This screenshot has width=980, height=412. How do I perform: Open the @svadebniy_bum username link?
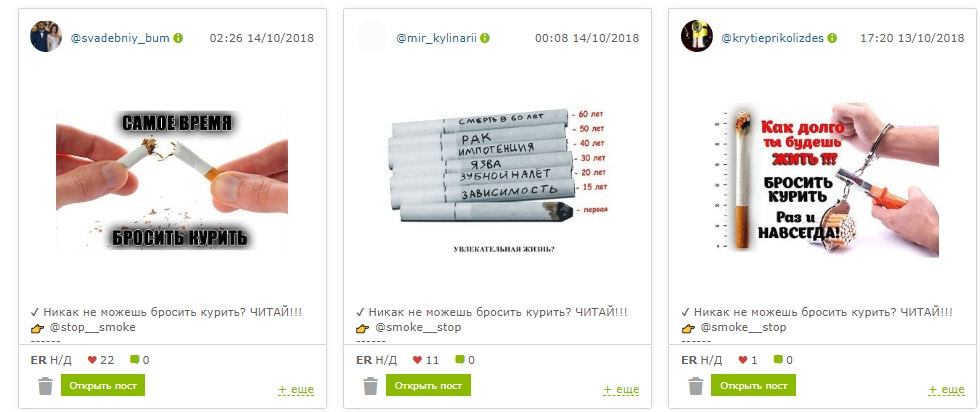[120, 38]
